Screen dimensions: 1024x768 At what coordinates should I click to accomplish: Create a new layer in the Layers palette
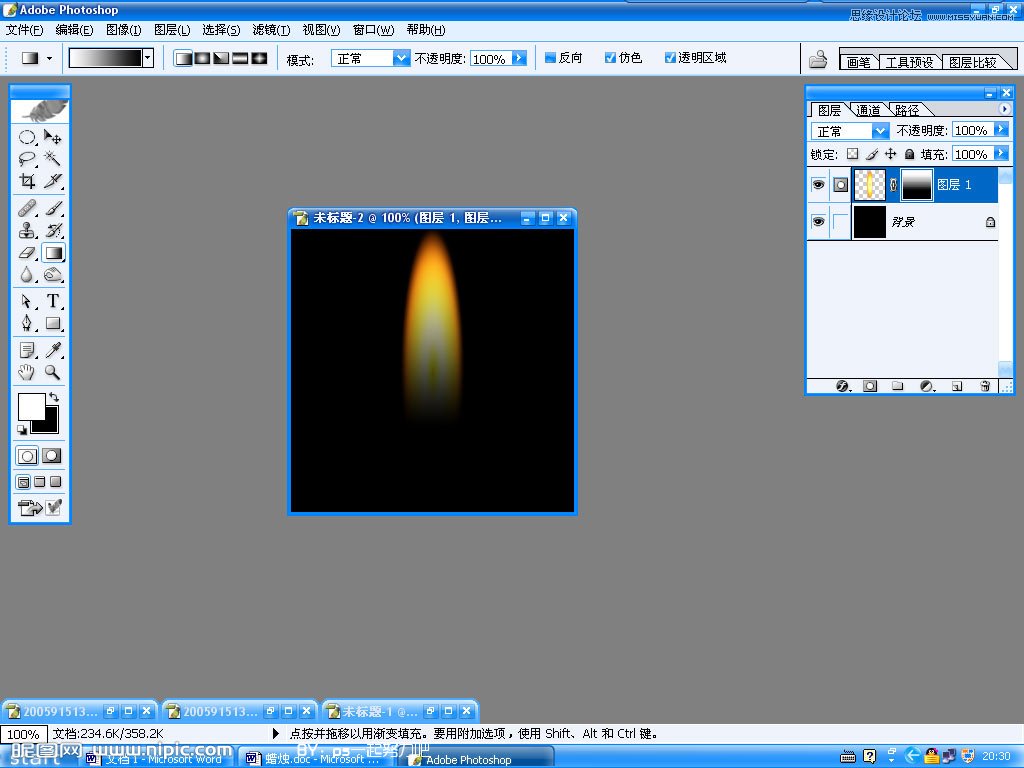tap(956, 386)
